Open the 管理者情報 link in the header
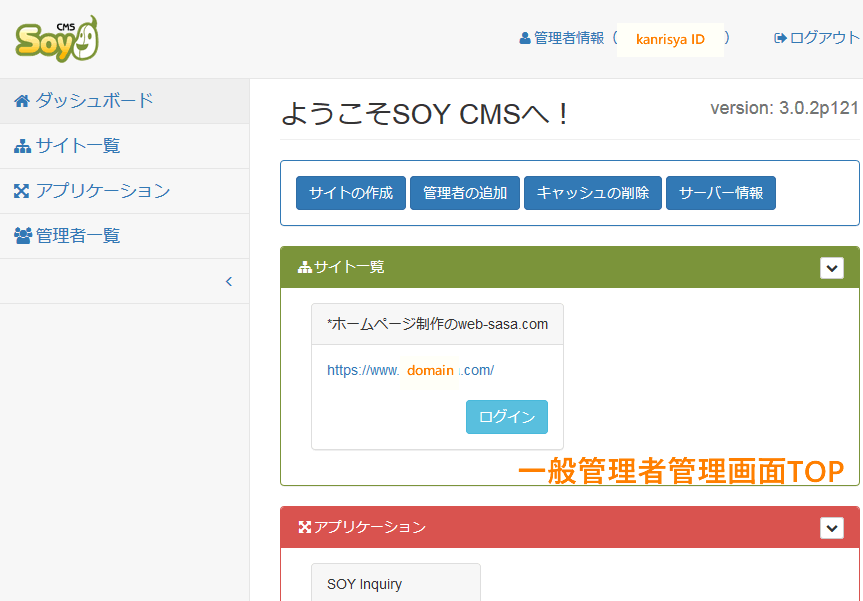The image size is (863, 601). pos(625,38)
